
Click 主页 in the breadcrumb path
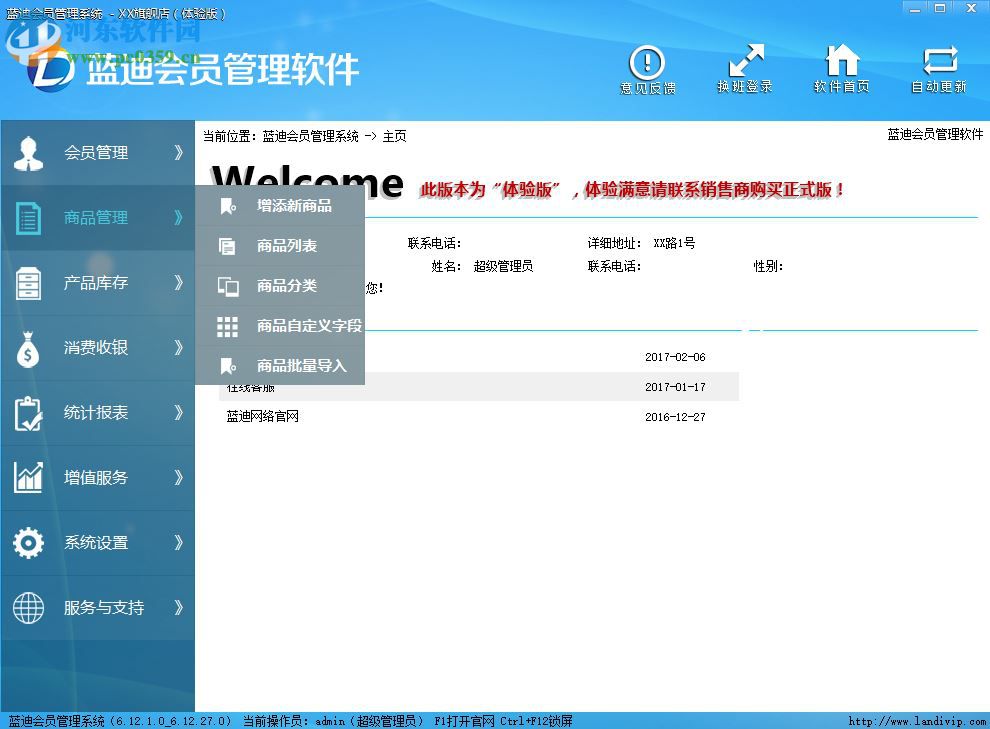[x=393, y=136]
